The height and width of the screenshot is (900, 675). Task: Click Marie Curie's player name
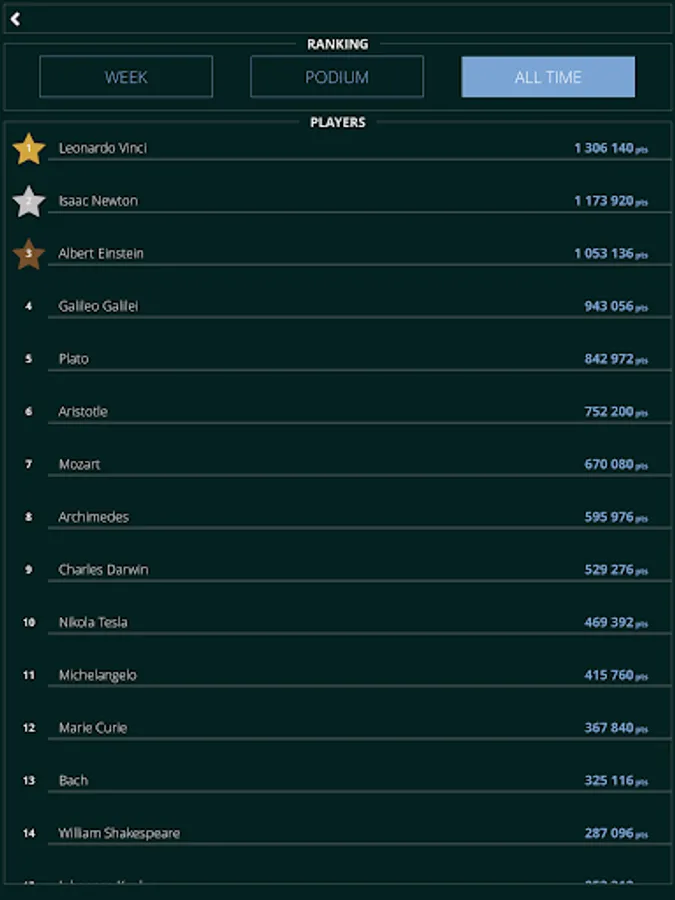point(93,728)
